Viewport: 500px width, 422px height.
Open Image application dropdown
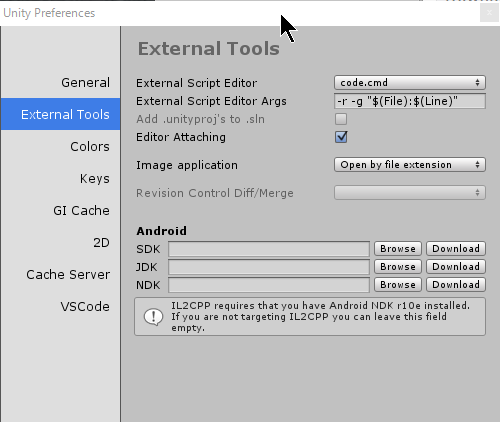click(410, 165)
